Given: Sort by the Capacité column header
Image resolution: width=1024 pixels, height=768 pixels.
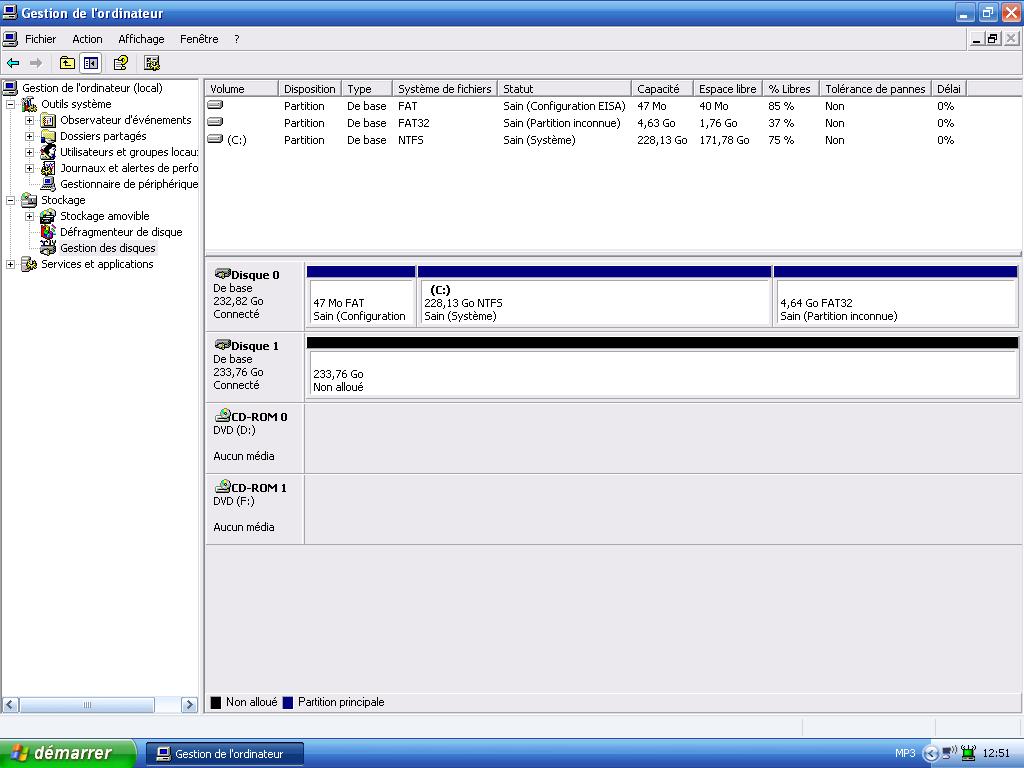Looking at the screenshot, I should coord(662,89).
